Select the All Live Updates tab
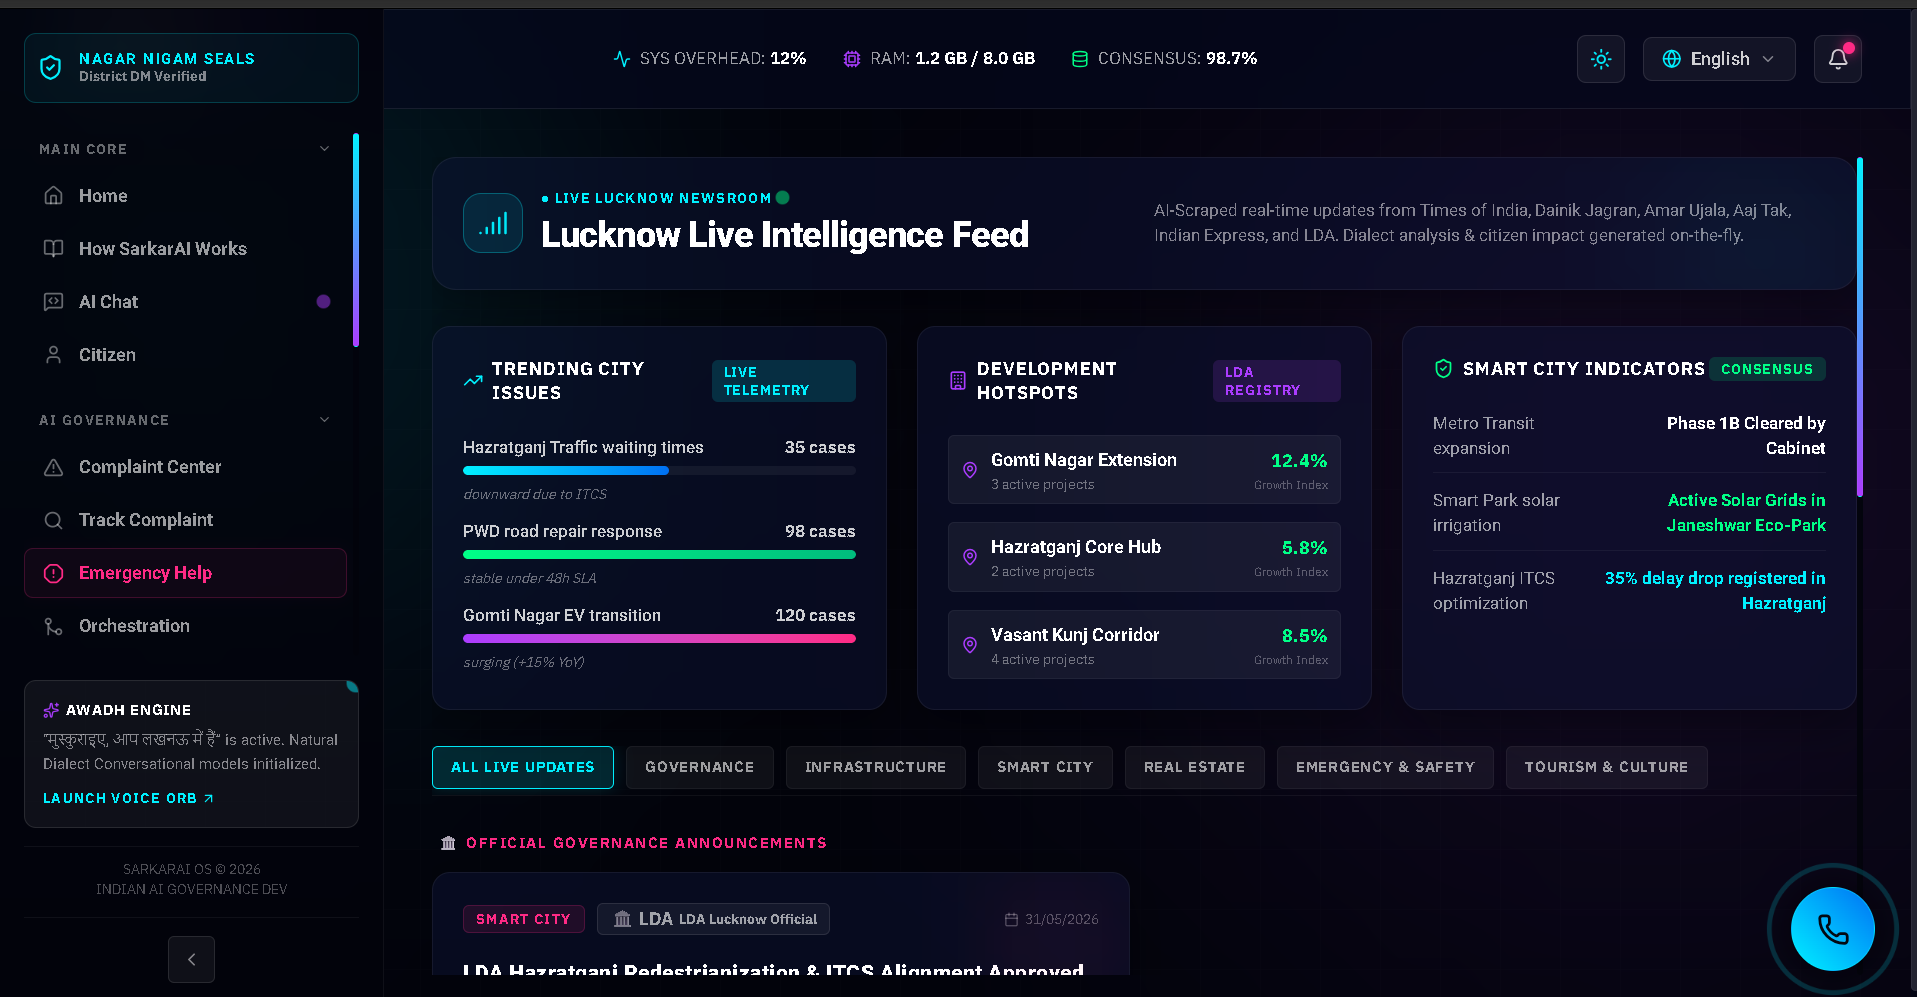Image resolution: width=1917 pixels, height=997 pixels. click(523, 767)
